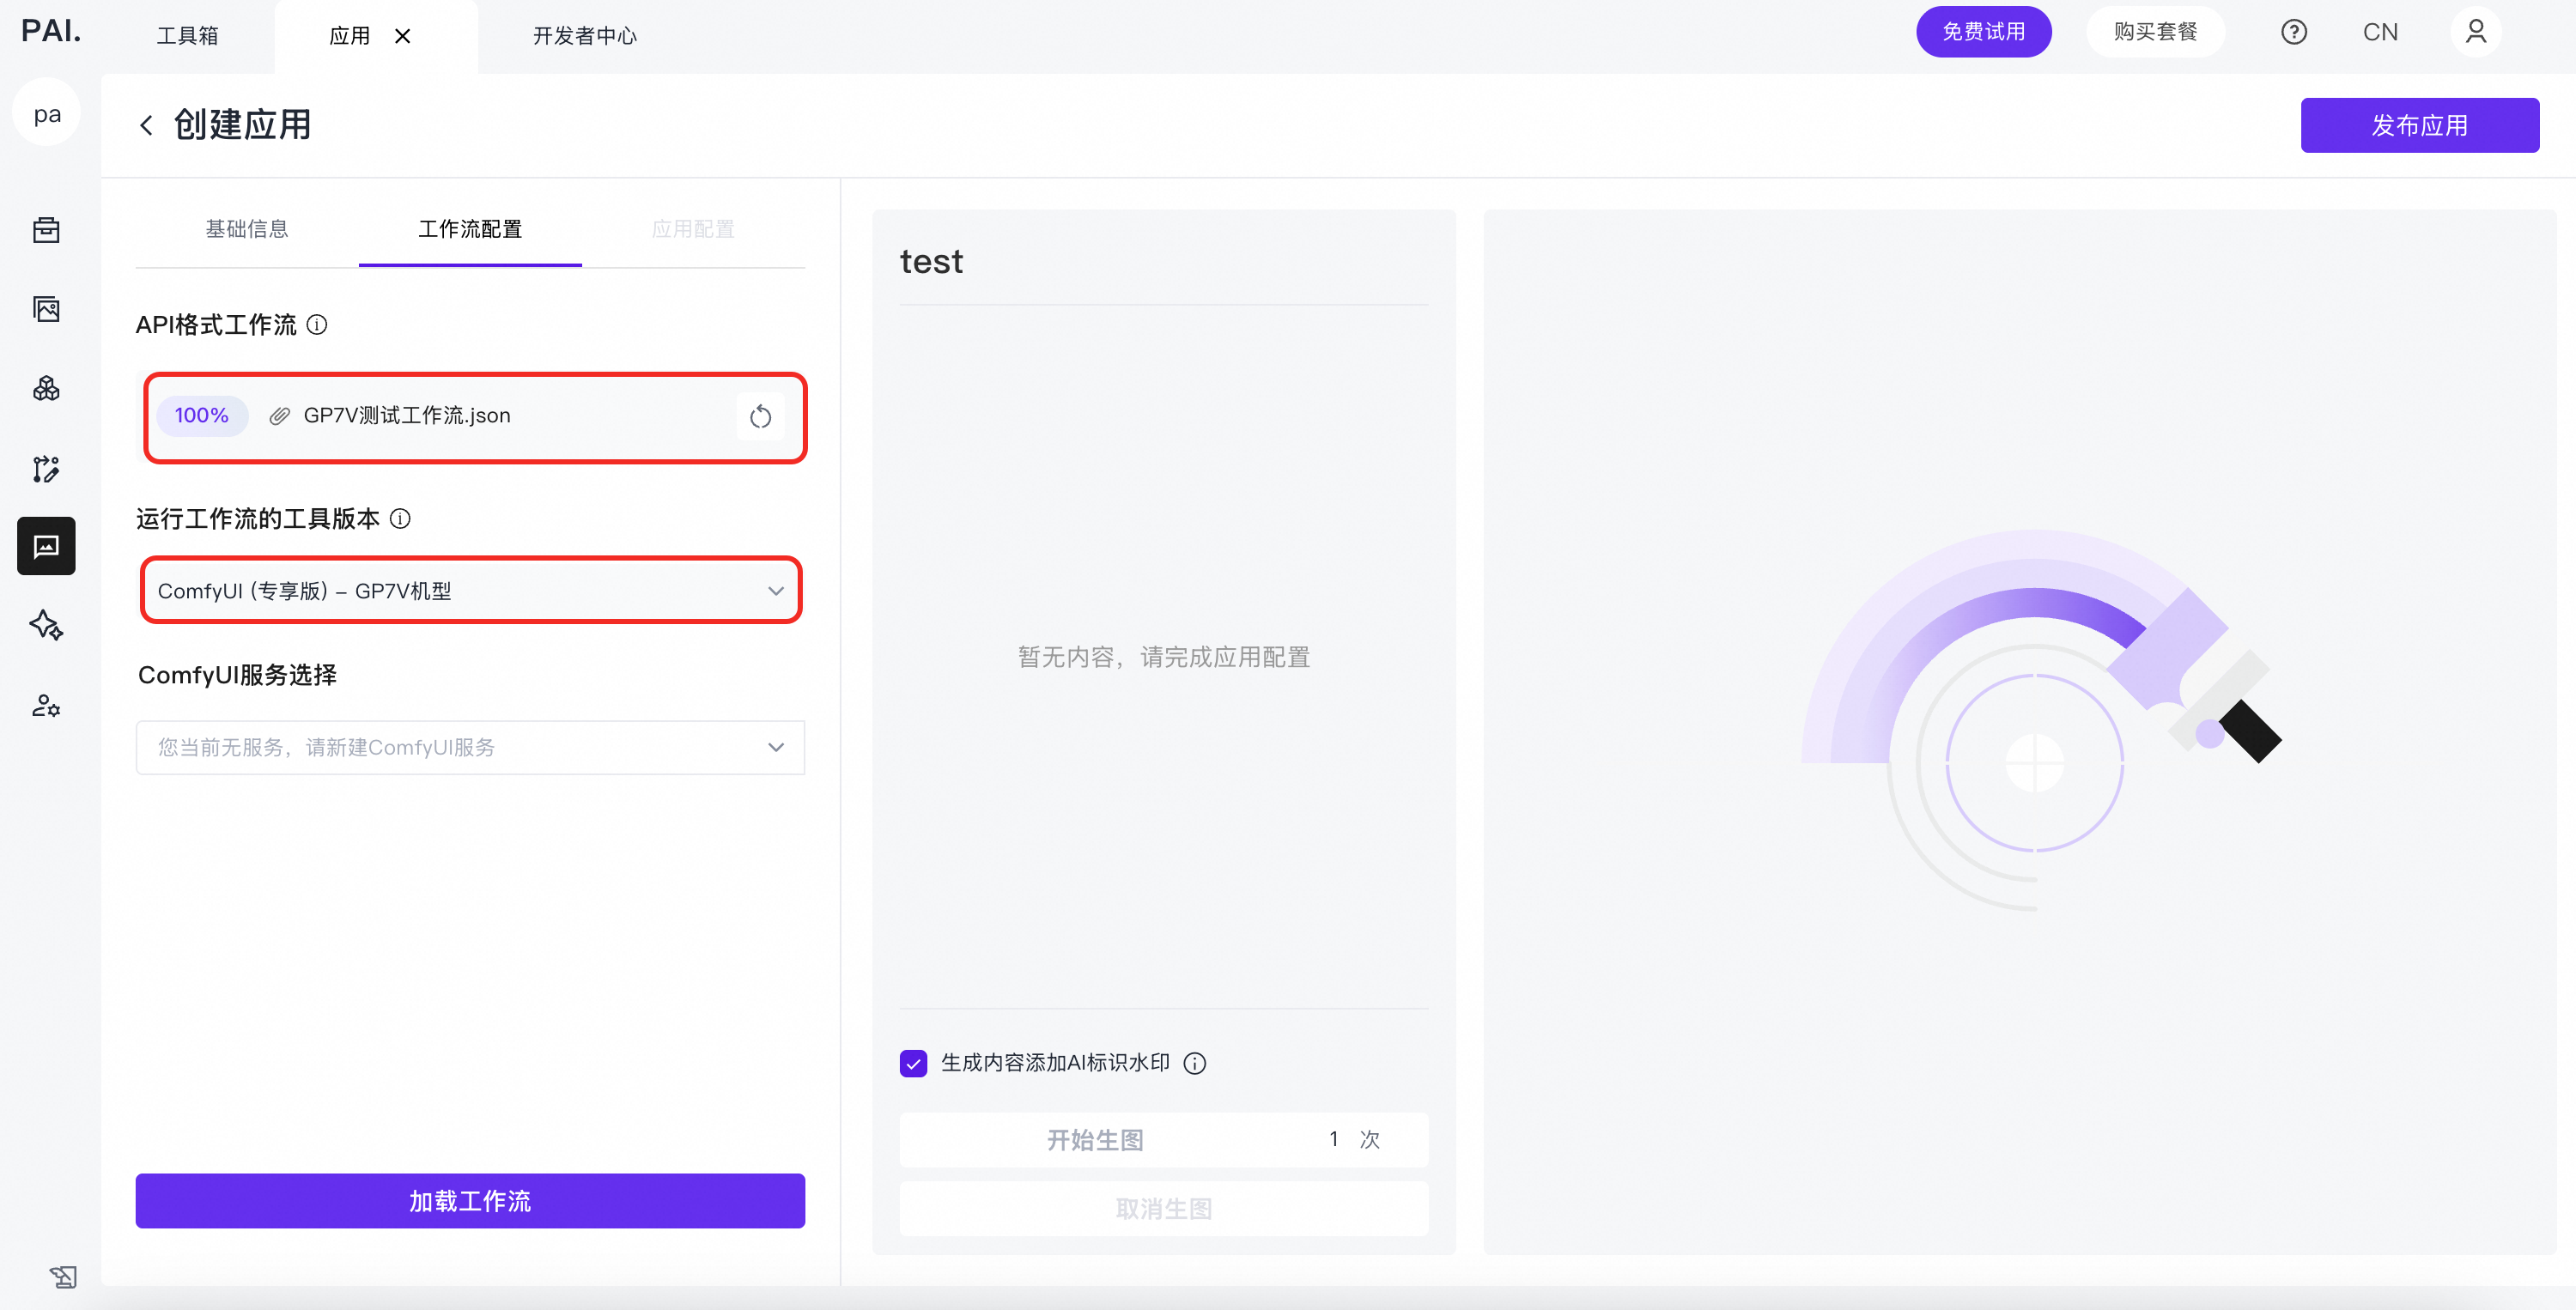The height and width of the screenshot is (1310, 2576).
Task: Click the briefcase toolbox sidebar icon
Action: (x=46, y=230)
